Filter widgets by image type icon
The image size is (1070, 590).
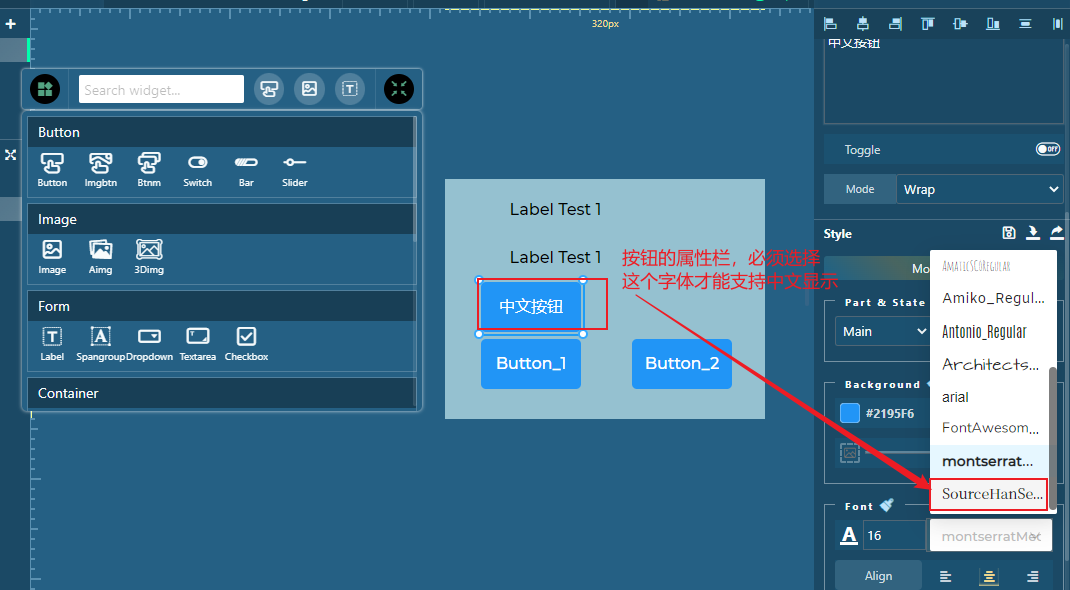(309, 89)
